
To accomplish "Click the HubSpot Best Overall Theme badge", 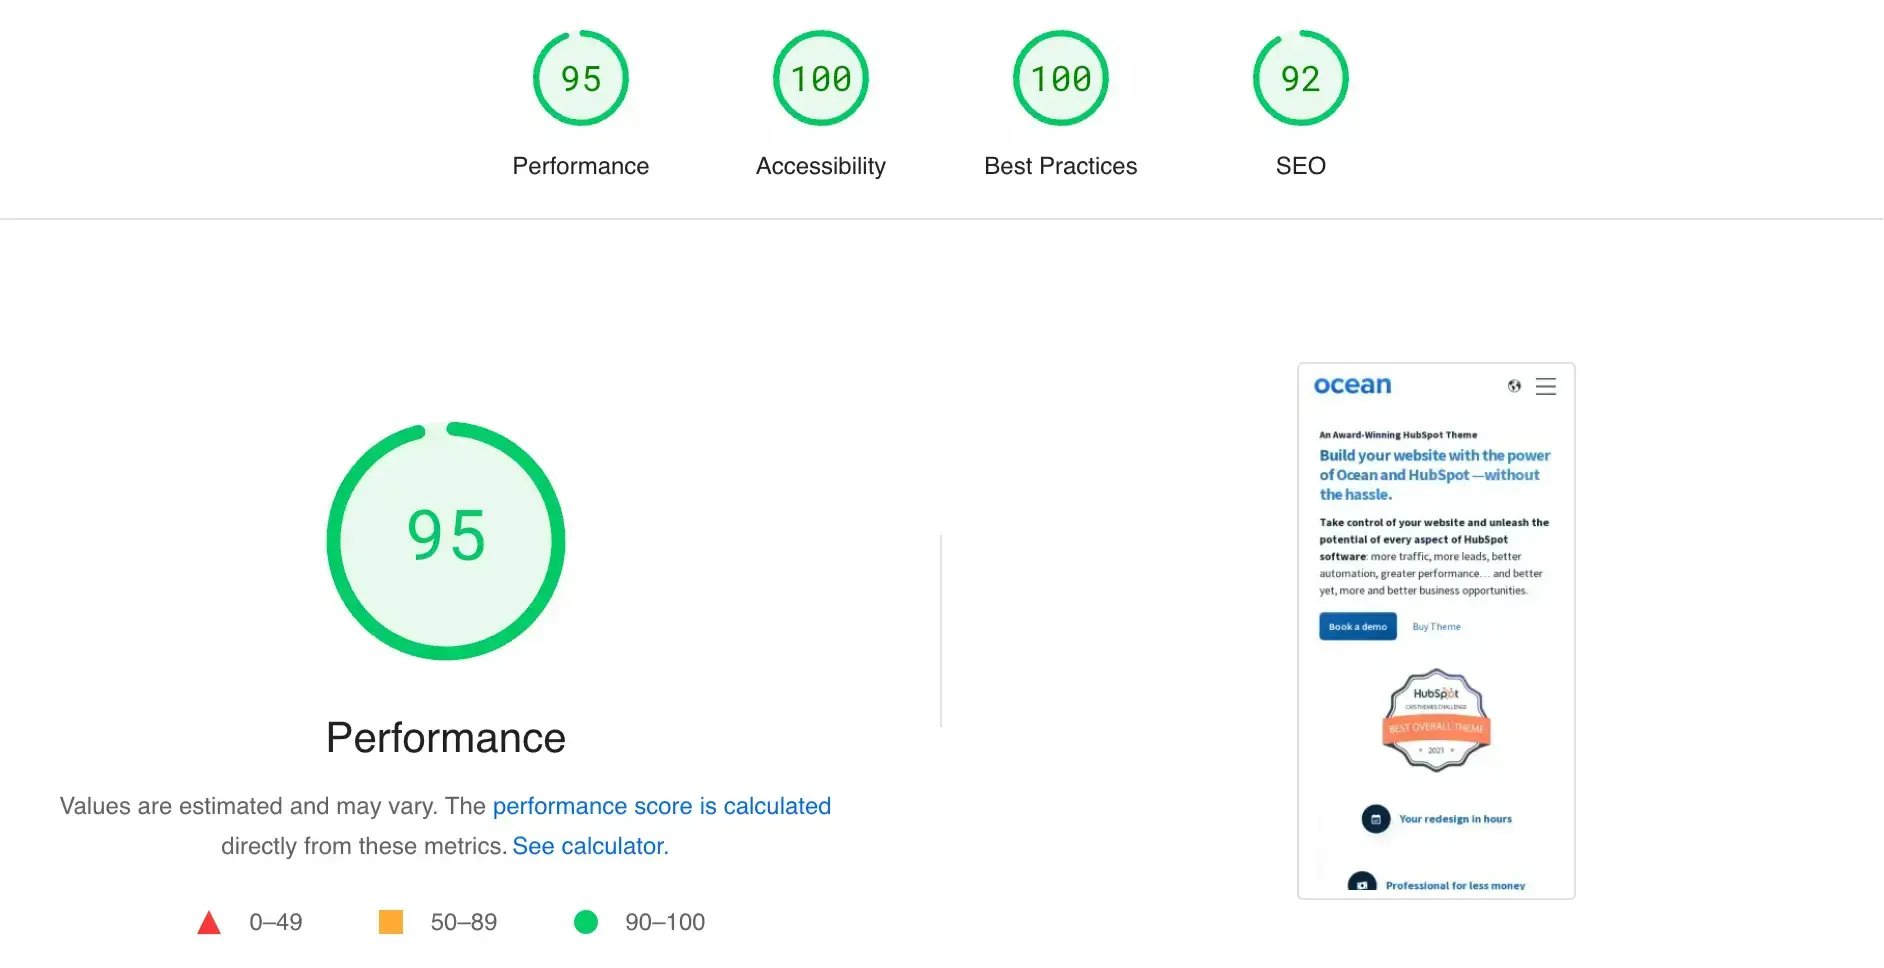I will coord(1437,720).
